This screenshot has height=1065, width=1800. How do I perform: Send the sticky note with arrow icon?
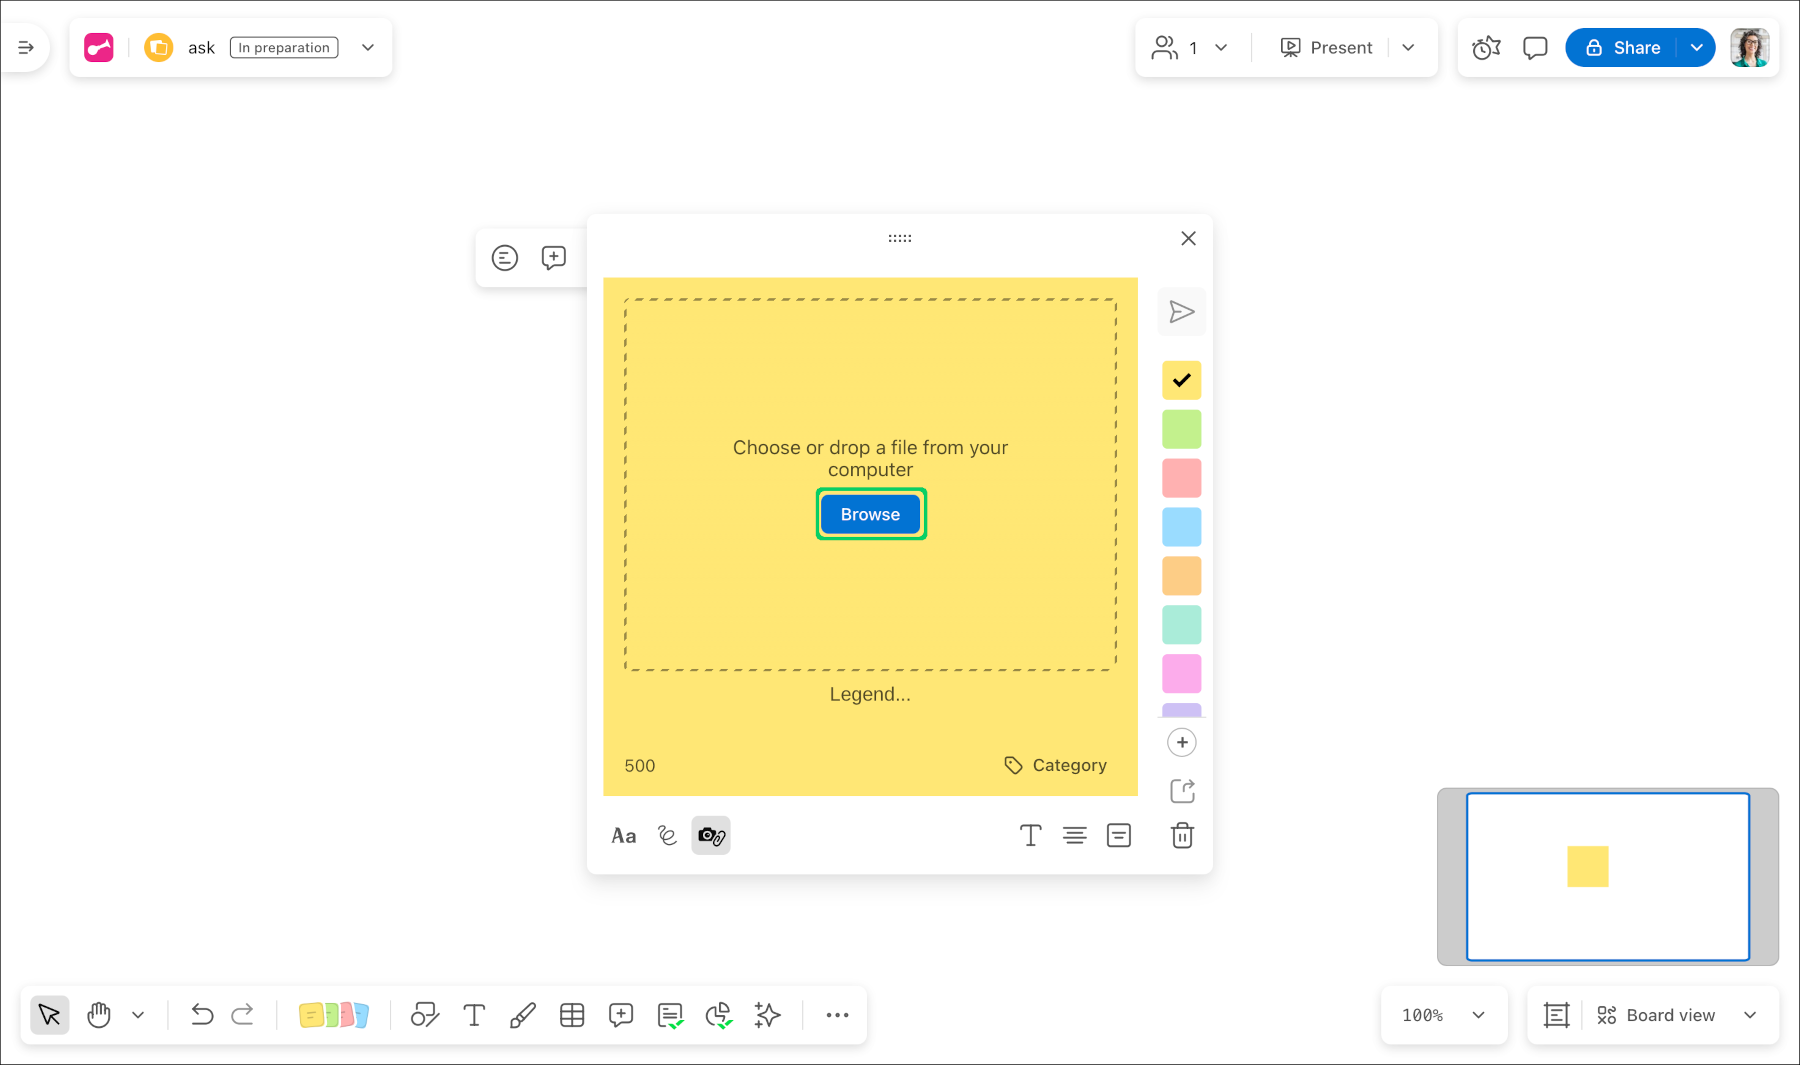[1182, 312]
